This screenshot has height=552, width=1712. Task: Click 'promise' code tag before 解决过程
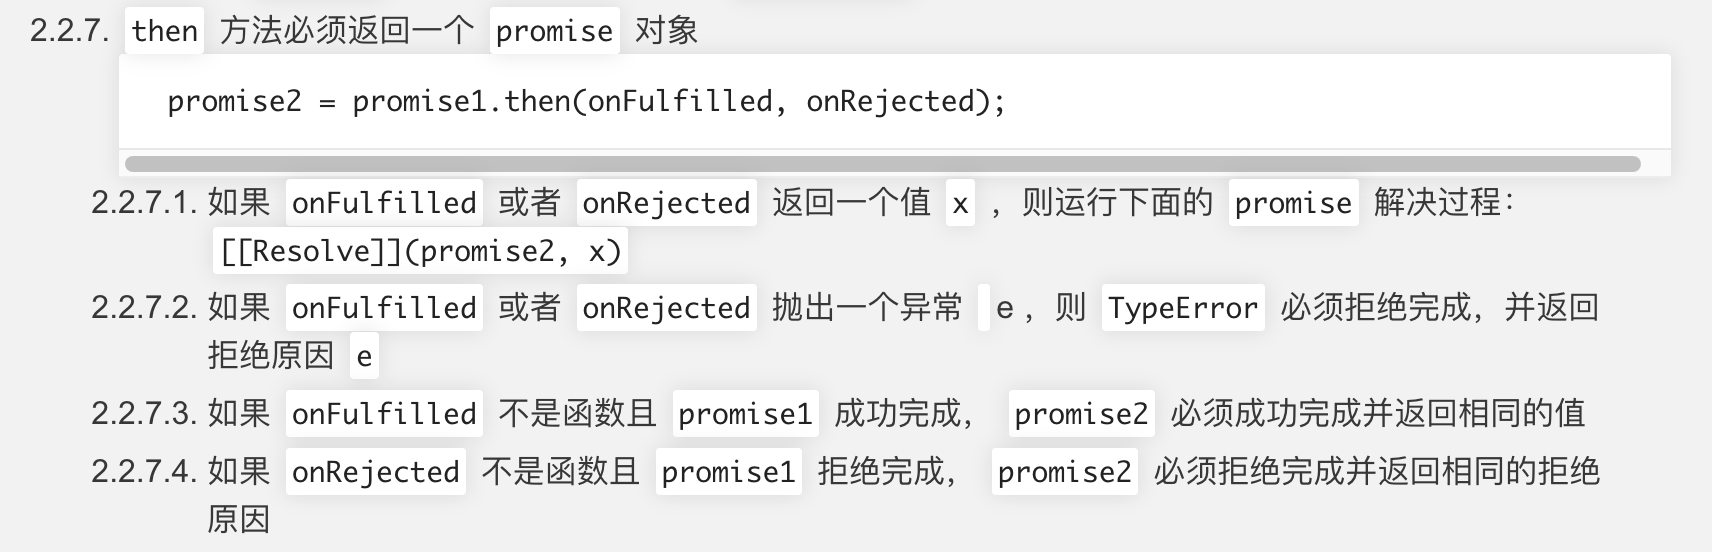[1293, 202]
